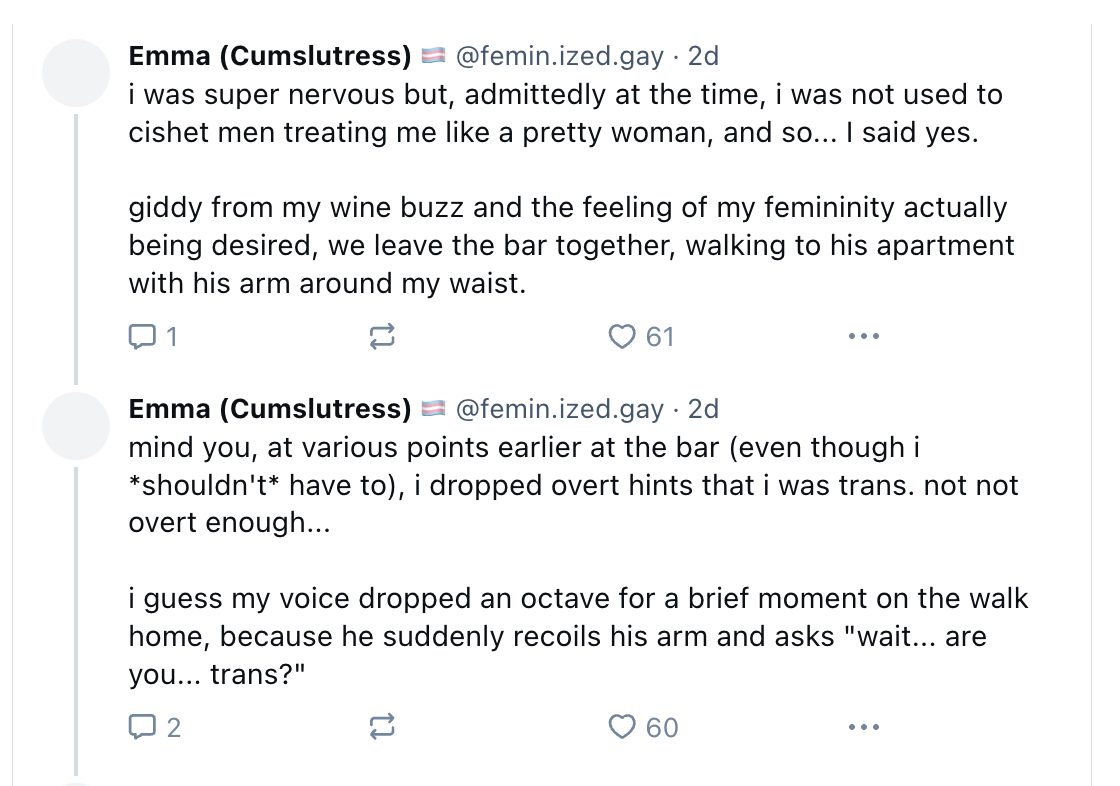
Task: Open the first post's 2d timestamp
Action: click(x=703, y=56)
